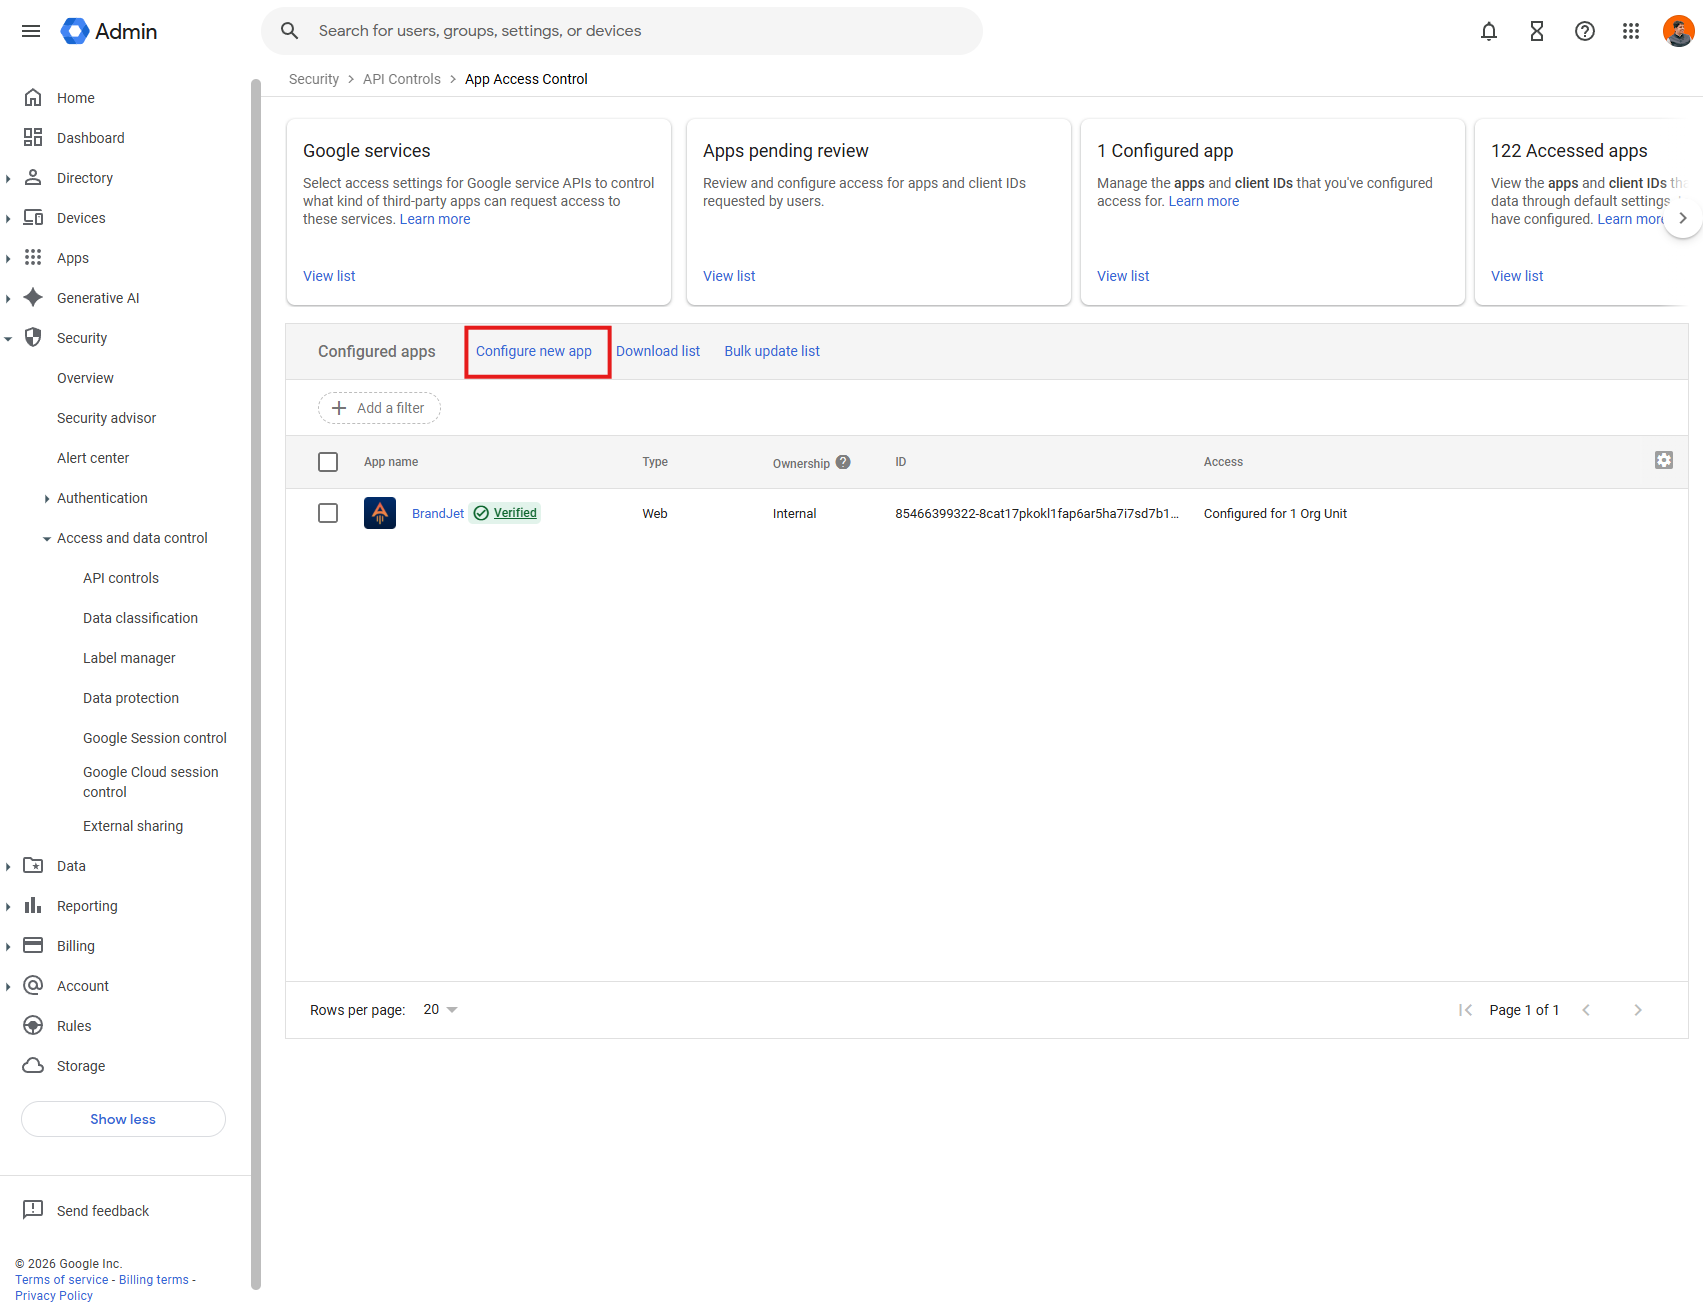Screen dimensions: 1703x1303
Task: Click the Verified badge for BrandJet
Action: coord(506,513)
